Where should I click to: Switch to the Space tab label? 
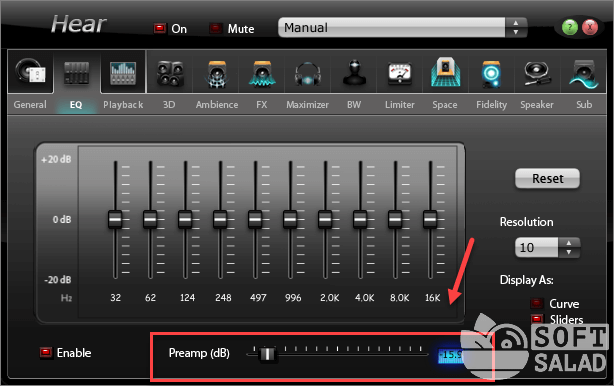(x=445, y=105)
